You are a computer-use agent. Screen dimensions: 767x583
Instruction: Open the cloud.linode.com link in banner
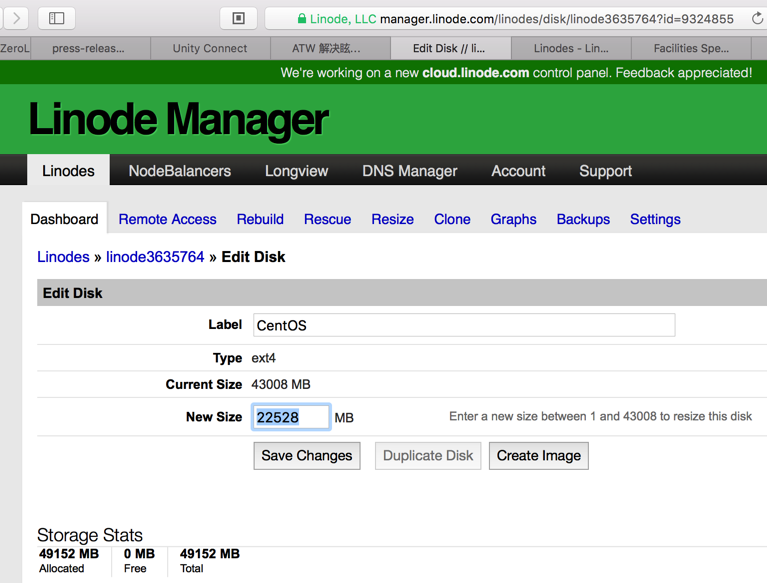(x=475, y=73)
